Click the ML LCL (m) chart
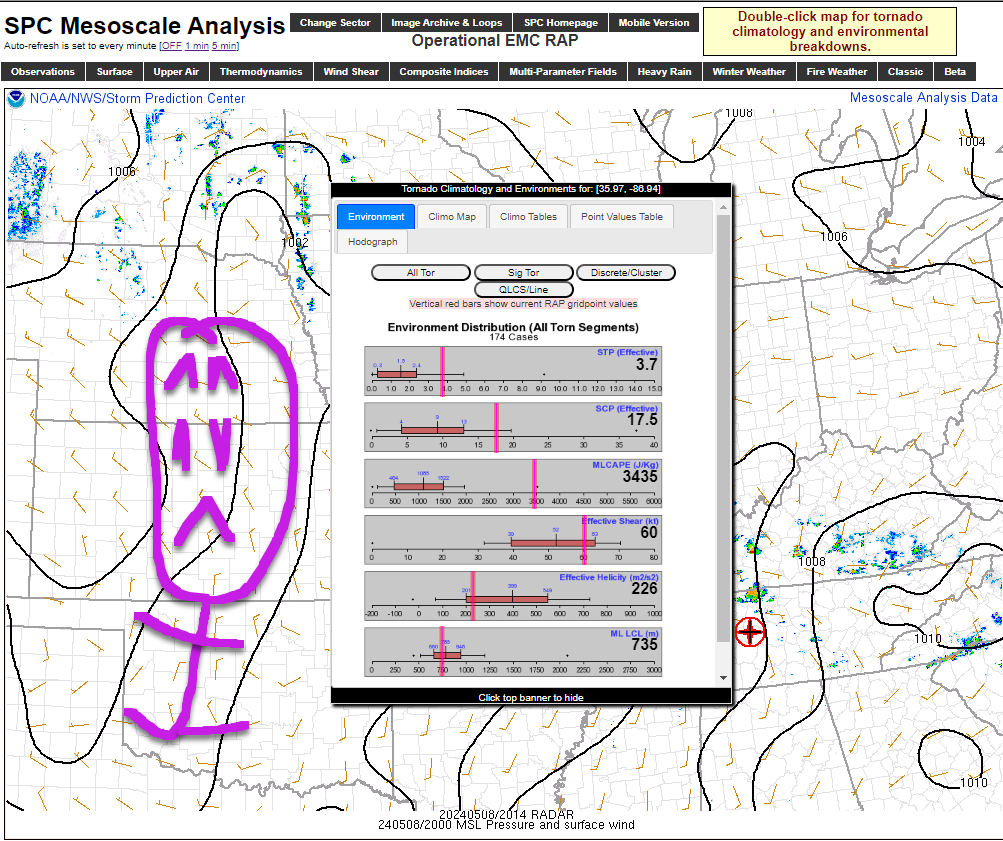 (513, 652)
